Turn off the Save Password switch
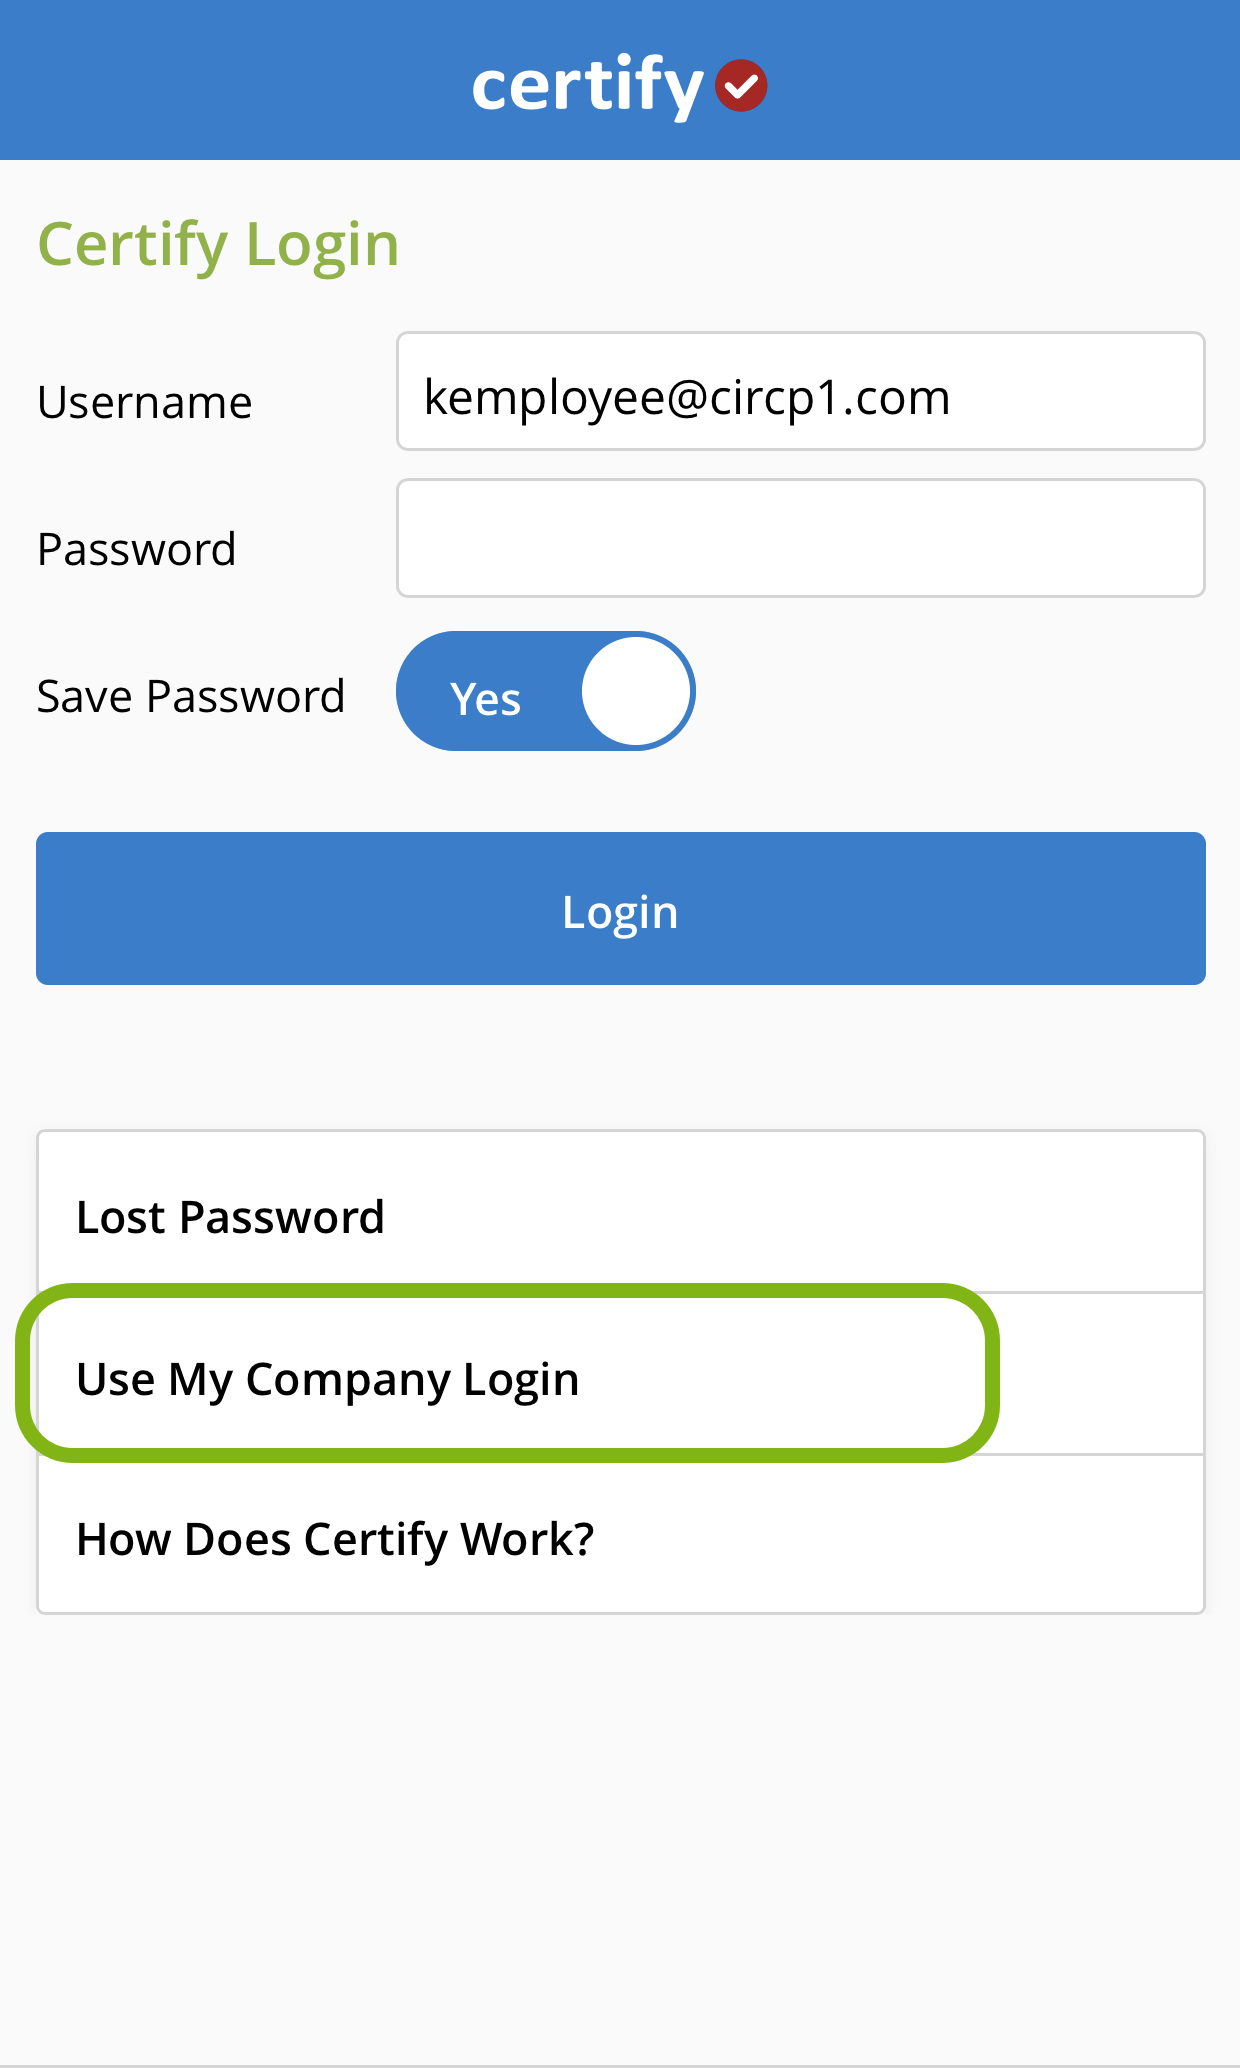This screenshot has width=1240, height=2068. (x=546, y=691)
